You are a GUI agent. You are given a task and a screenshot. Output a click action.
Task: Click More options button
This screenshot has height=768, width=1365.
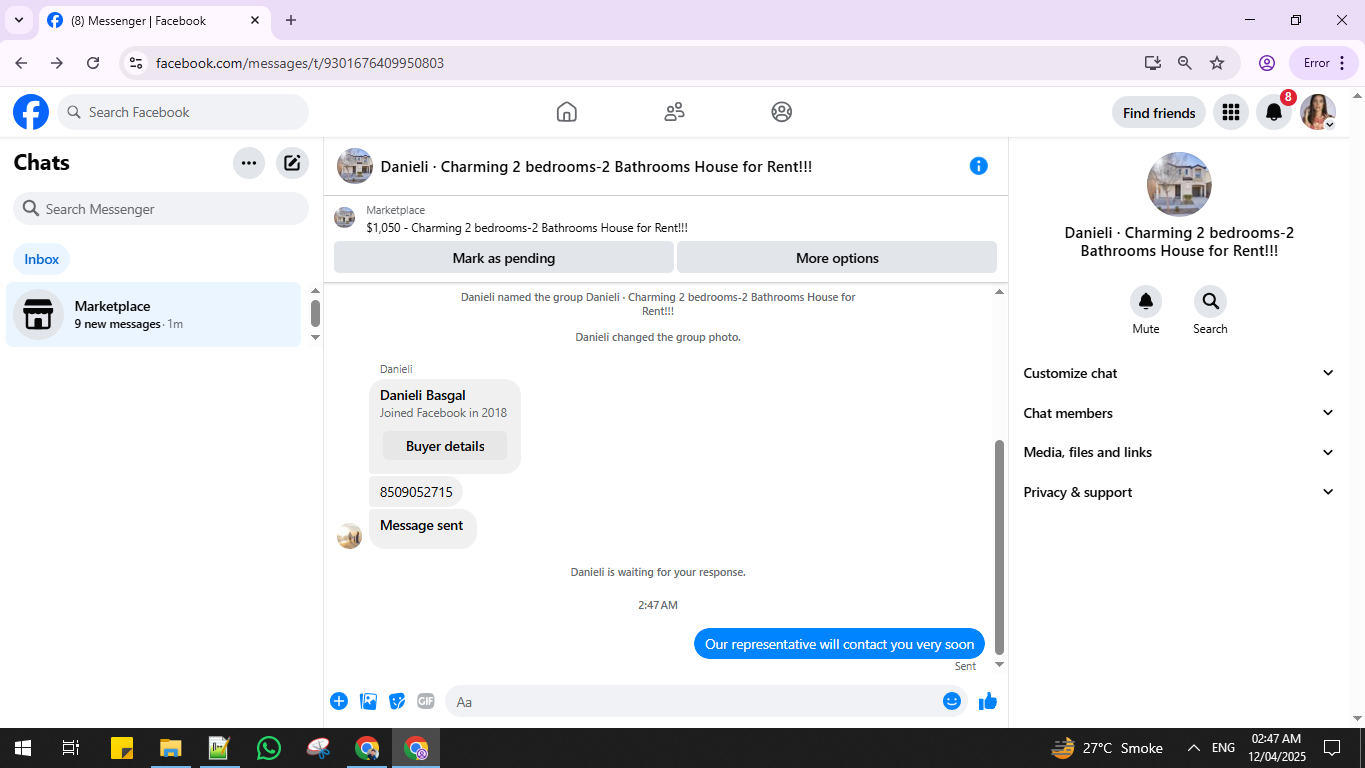[x=837, y=258]
